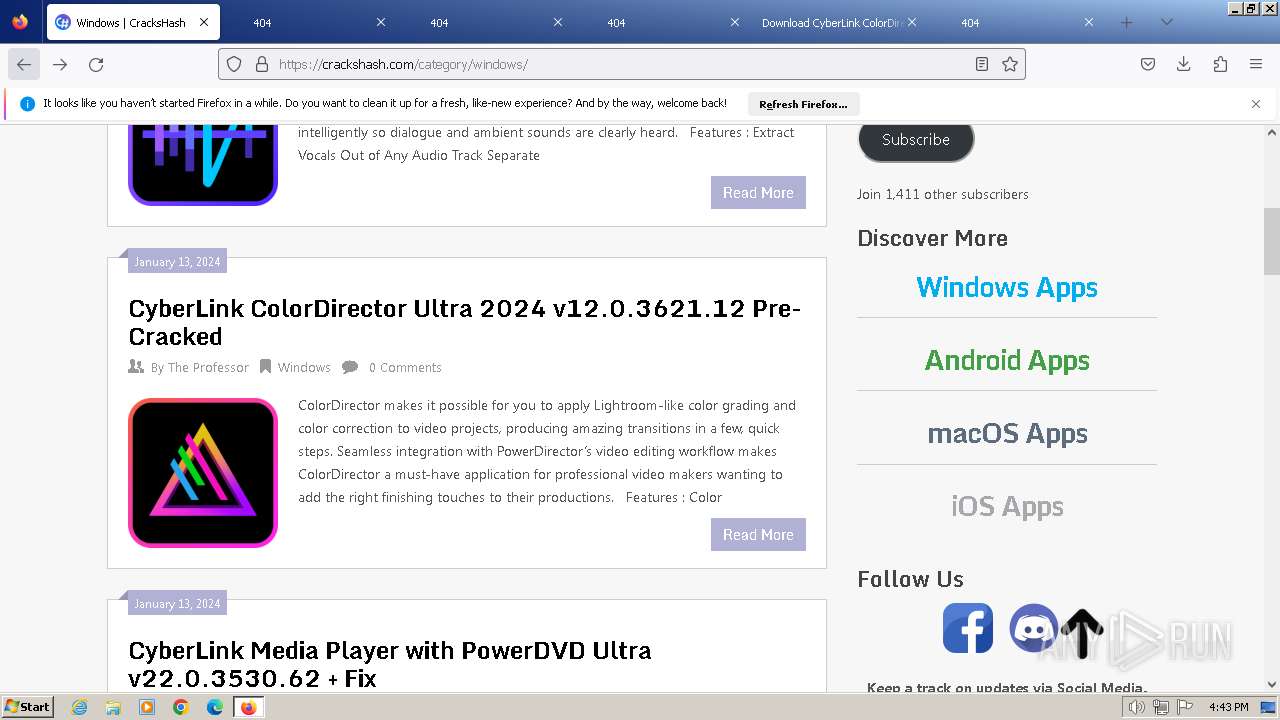Viewport: 1280px width, 720px height.
Task: Show site security info via padlock
Action: 262,64
